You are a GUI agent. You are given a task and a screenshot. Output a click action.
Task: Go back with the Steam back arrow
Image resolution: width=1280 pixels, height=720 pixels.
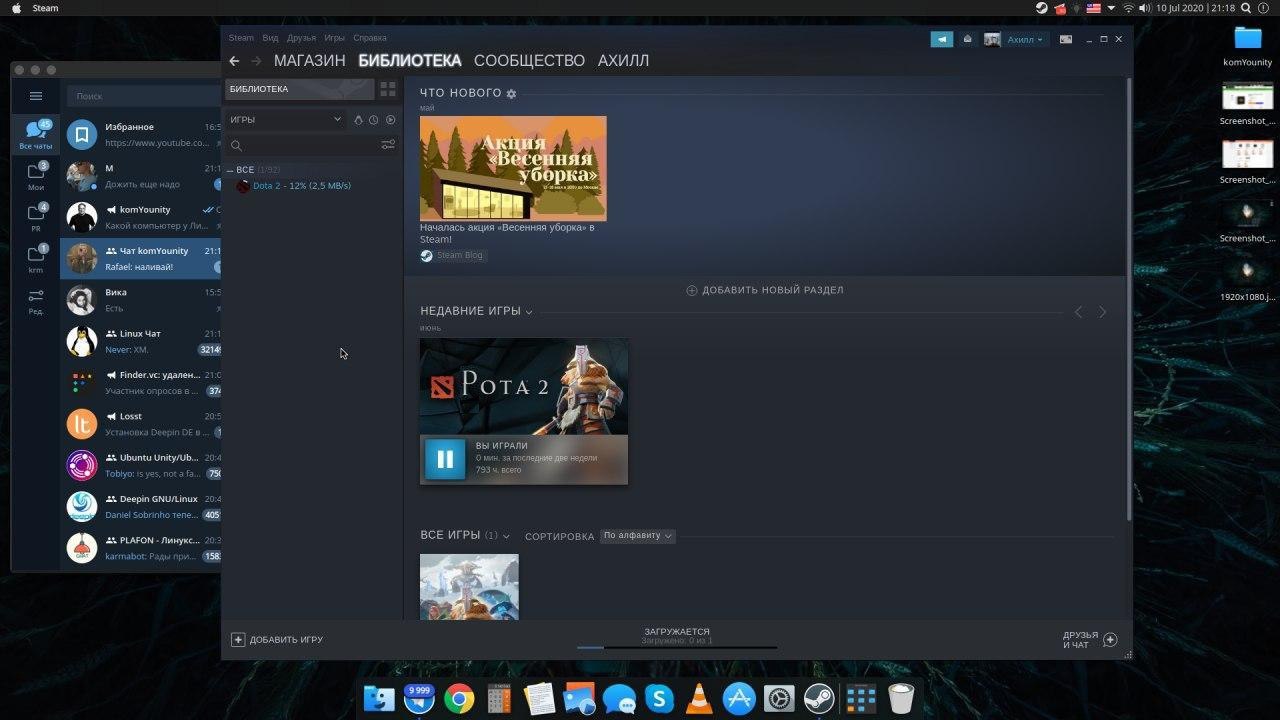[234, 61]
